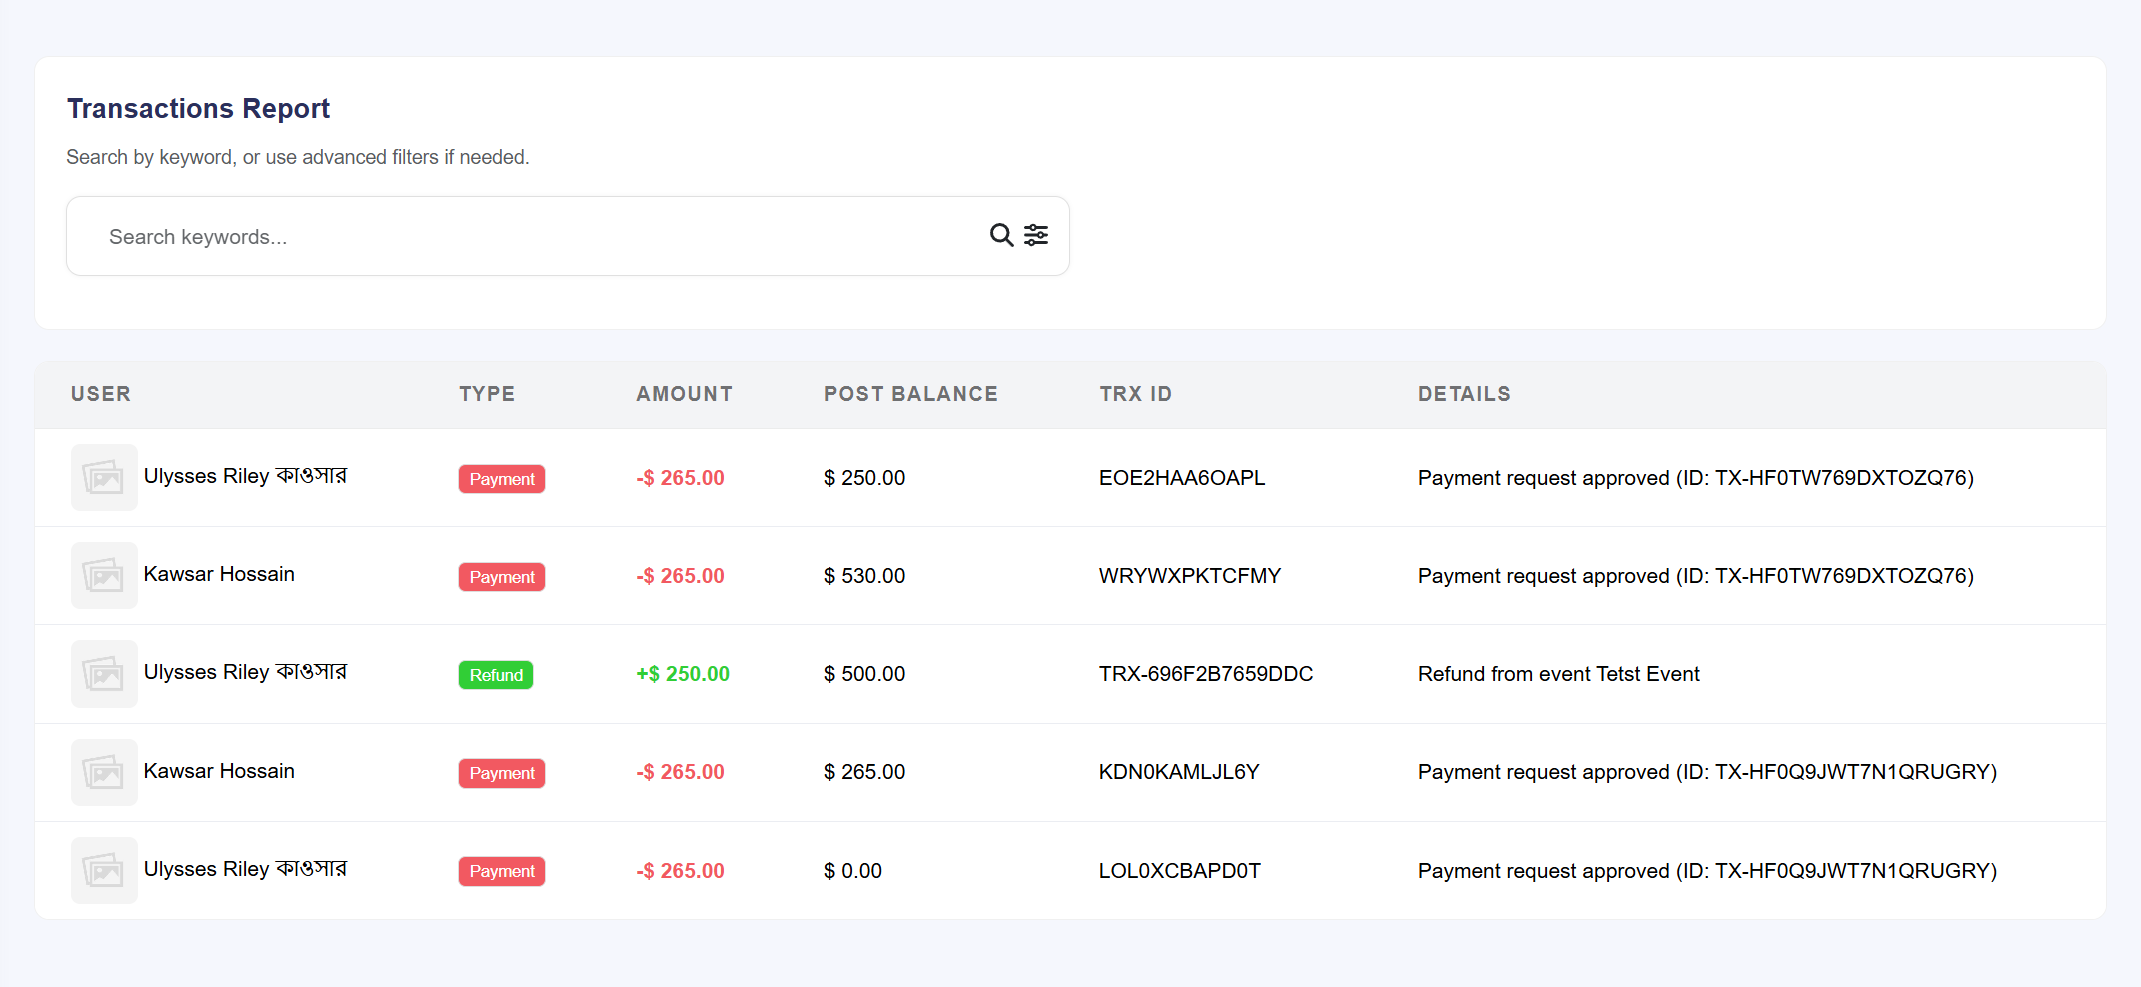Screen dimensions: 2141x987
Task: Select the TRX ID column header
Action: click(1136, 393)
